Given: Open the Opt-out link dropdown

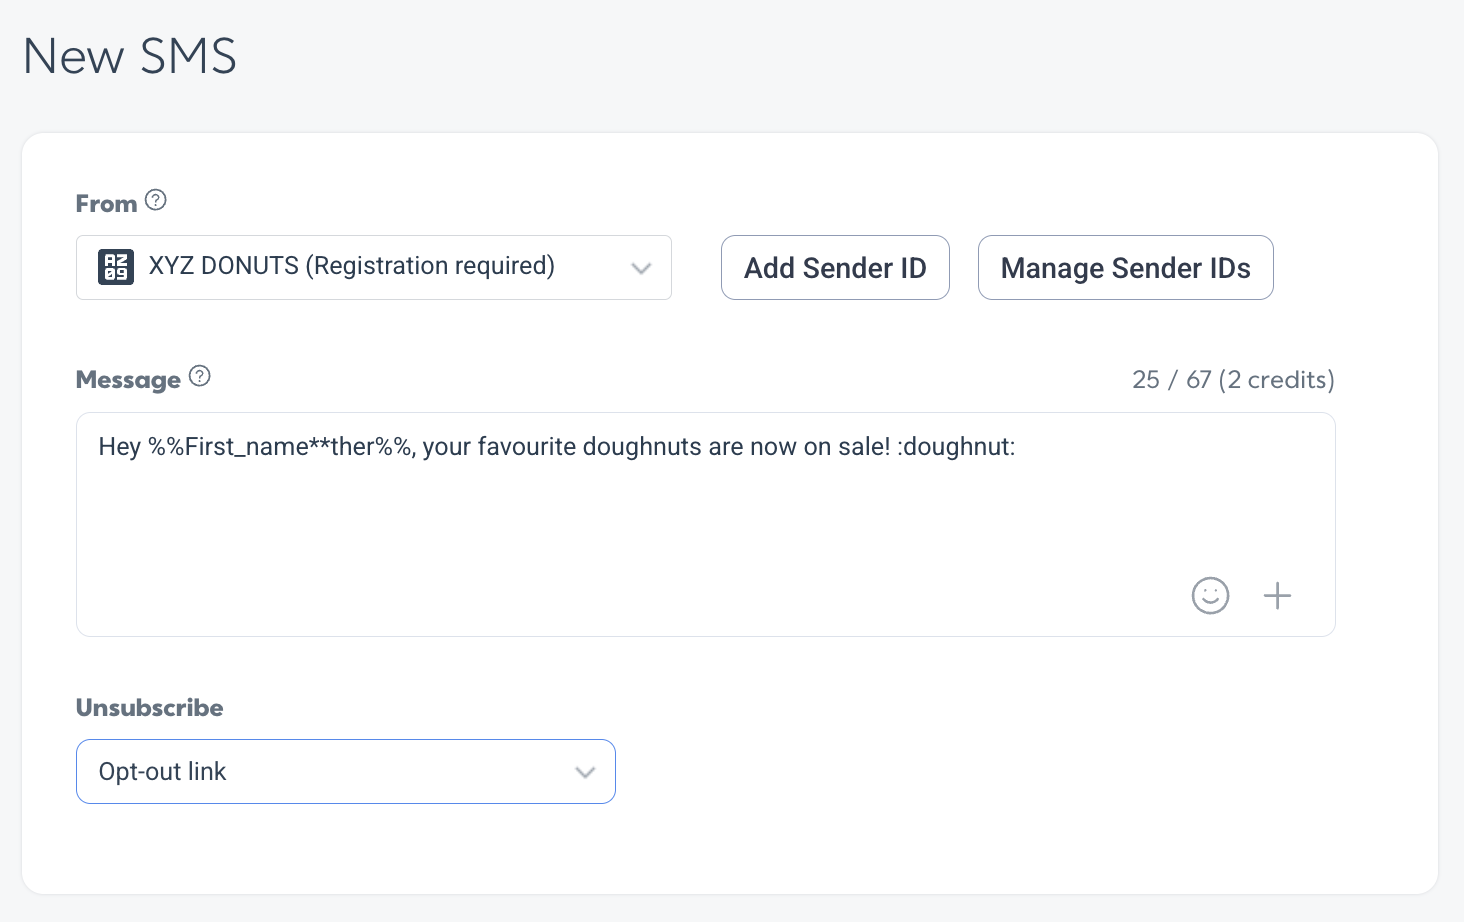Looking at the screenshot, I should (x=346, y=771).
